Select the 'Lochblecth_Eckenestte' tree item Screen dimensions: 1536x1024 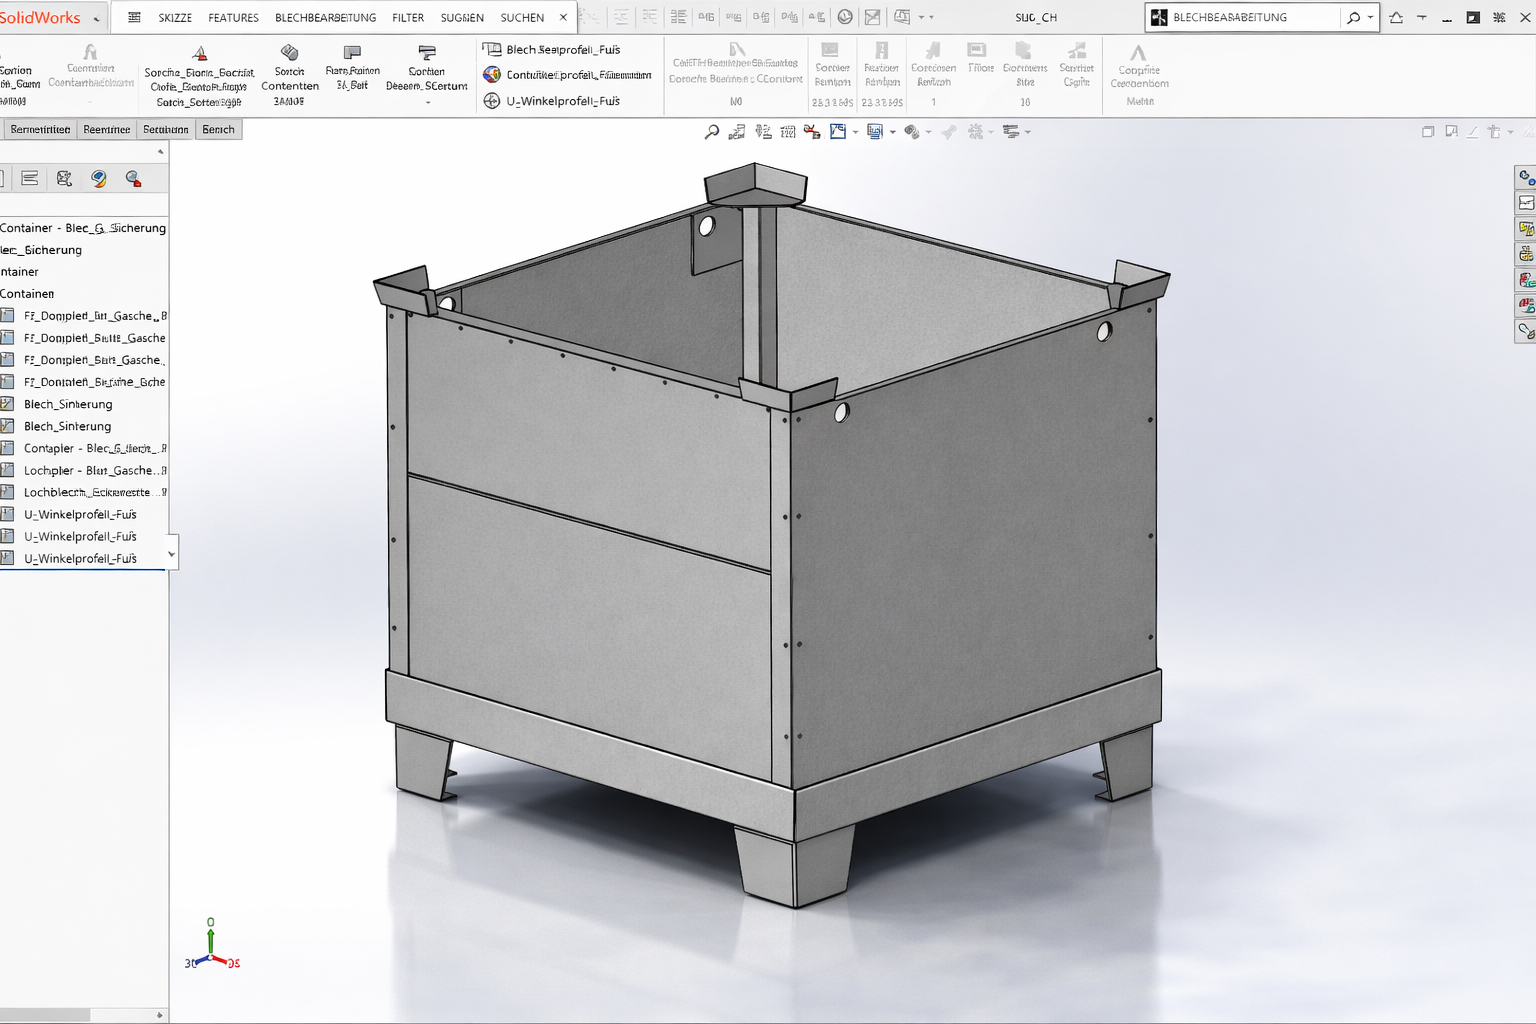[x=84, y=492]
